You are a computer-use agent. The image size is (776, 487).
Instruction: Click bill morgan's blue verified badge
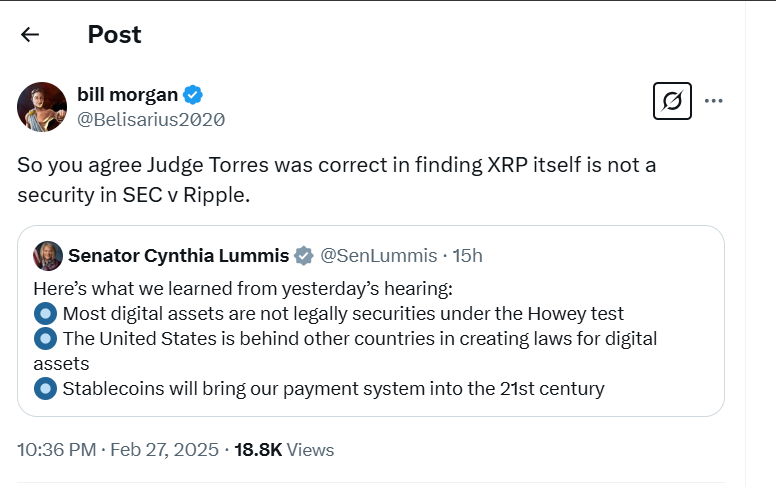pyautogui.click(x=194, y=95)
